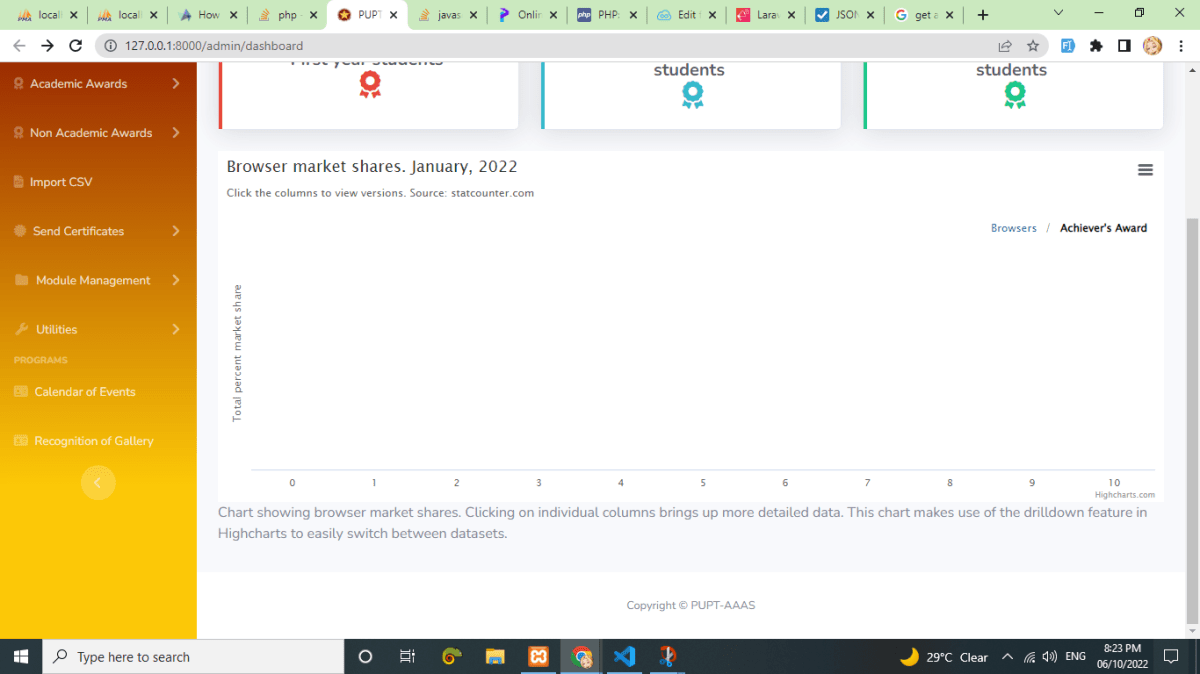
Task: Open the weather widget showing 29°C Clear
Action: [x=944, y=657]
